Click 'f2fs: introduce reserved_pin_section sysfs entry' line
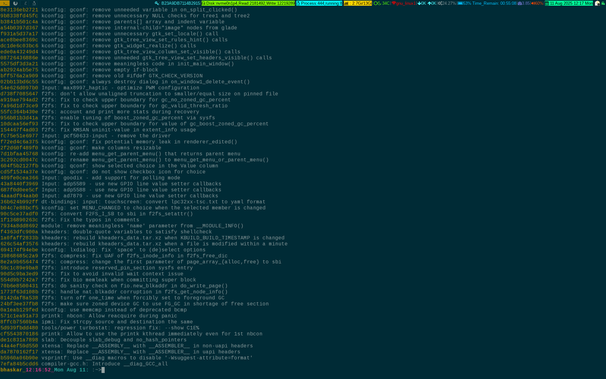Image resolution: width=606 pixels, height=379 pixels. point(97,268)
